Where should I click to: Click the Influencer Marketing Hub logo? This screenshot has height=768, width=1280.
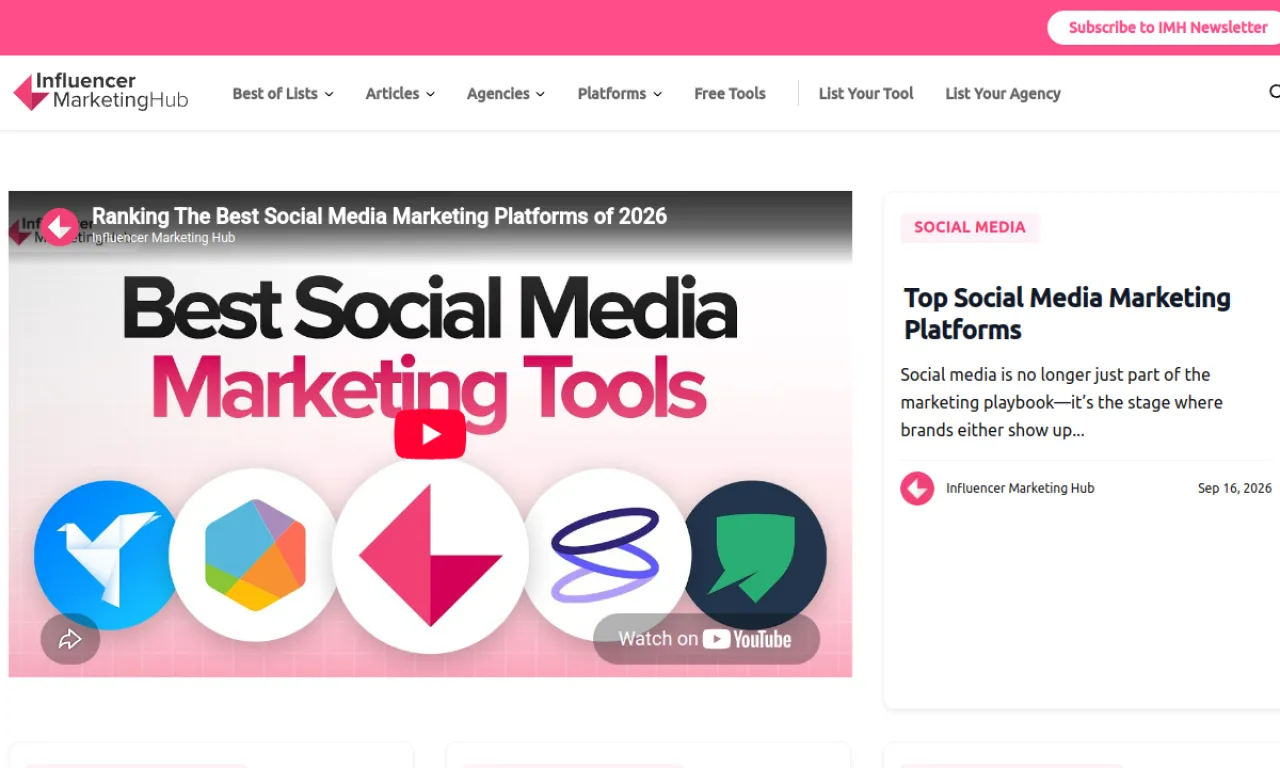[x=100, y=92]
